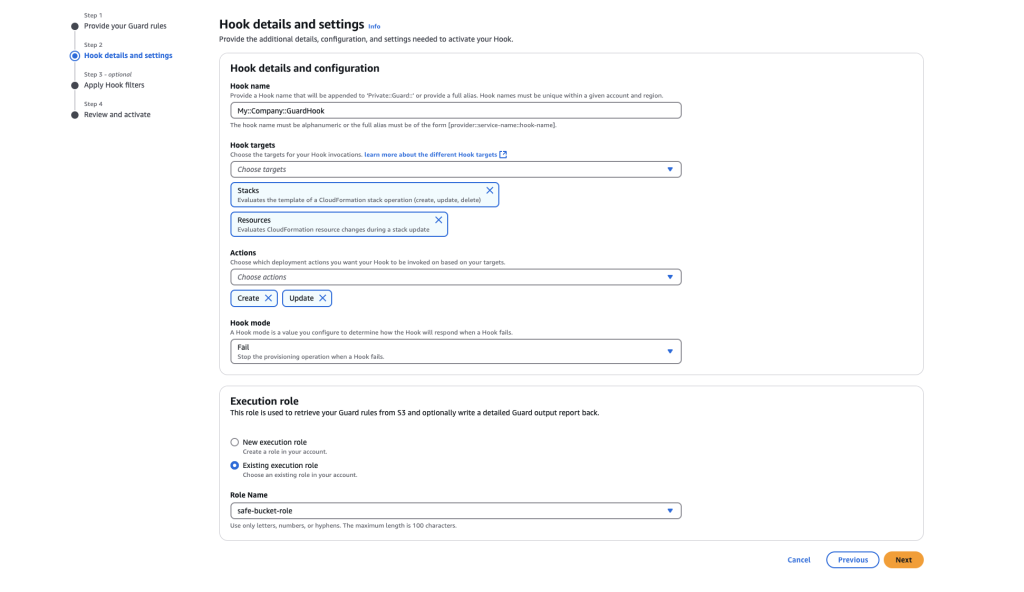Click the Step 4 progress circle indicator

(x=73, y=114)
